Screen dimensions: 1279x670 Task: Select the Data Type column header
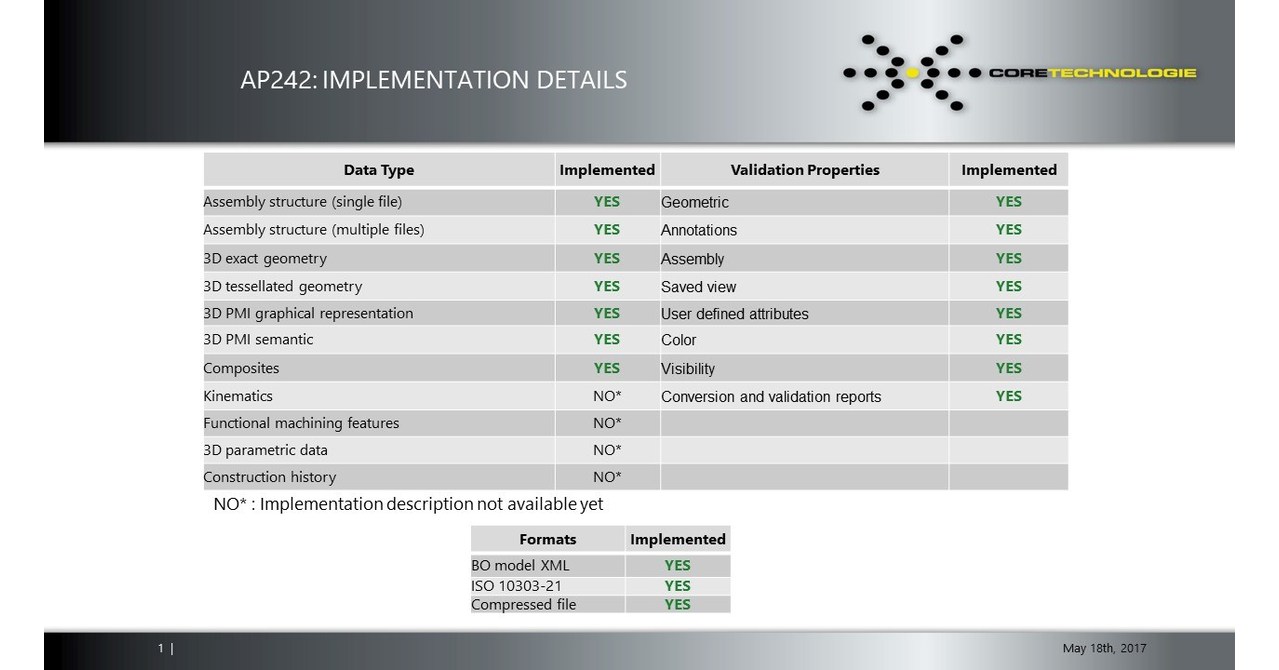click(x=378, y=169)
